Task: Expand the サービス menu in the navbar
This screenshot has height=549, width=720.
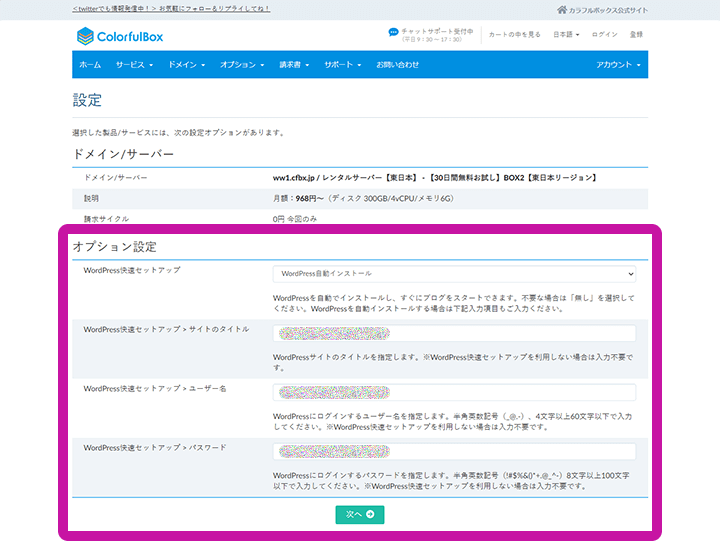Action: point(133,65)
